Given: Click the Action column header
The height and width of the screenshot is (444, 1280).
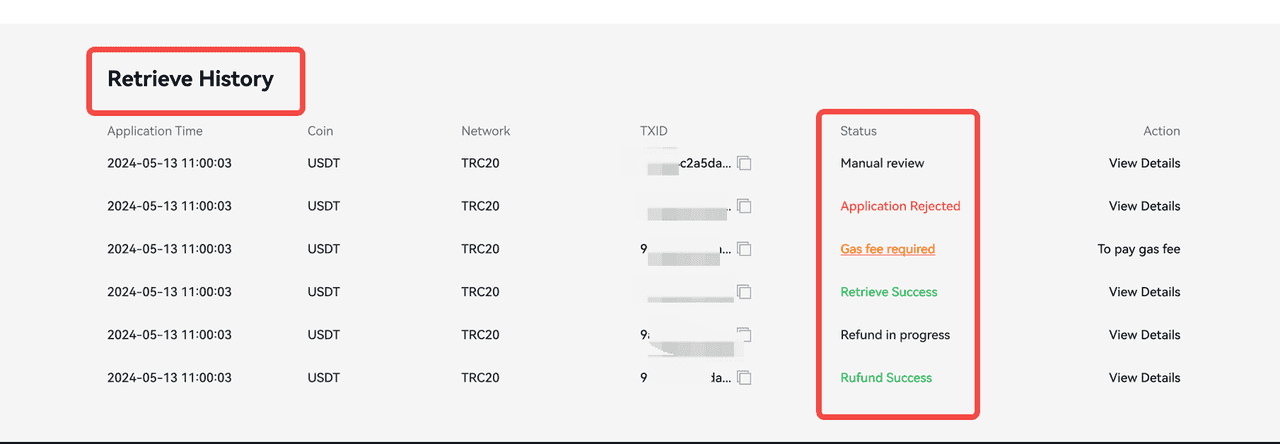Looking at the screenshot, I should [x=1161, y=131].
